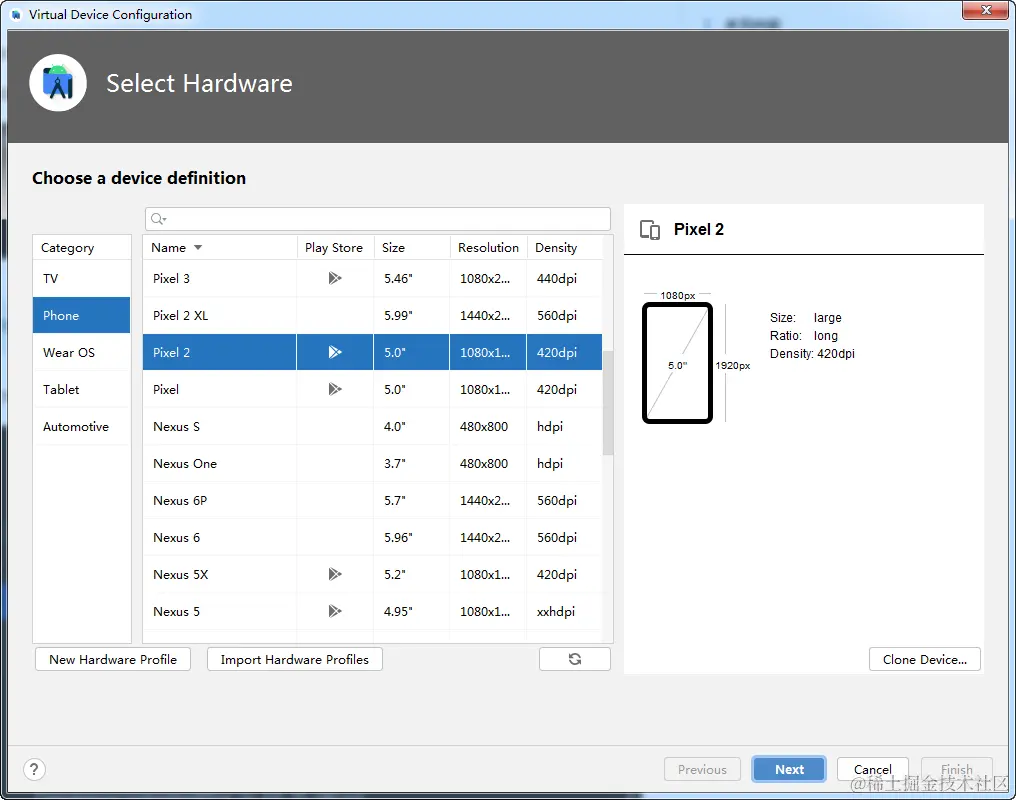The image size is (1016, 800).
Task: Sort by Density column header
Action: click(564, 247)
